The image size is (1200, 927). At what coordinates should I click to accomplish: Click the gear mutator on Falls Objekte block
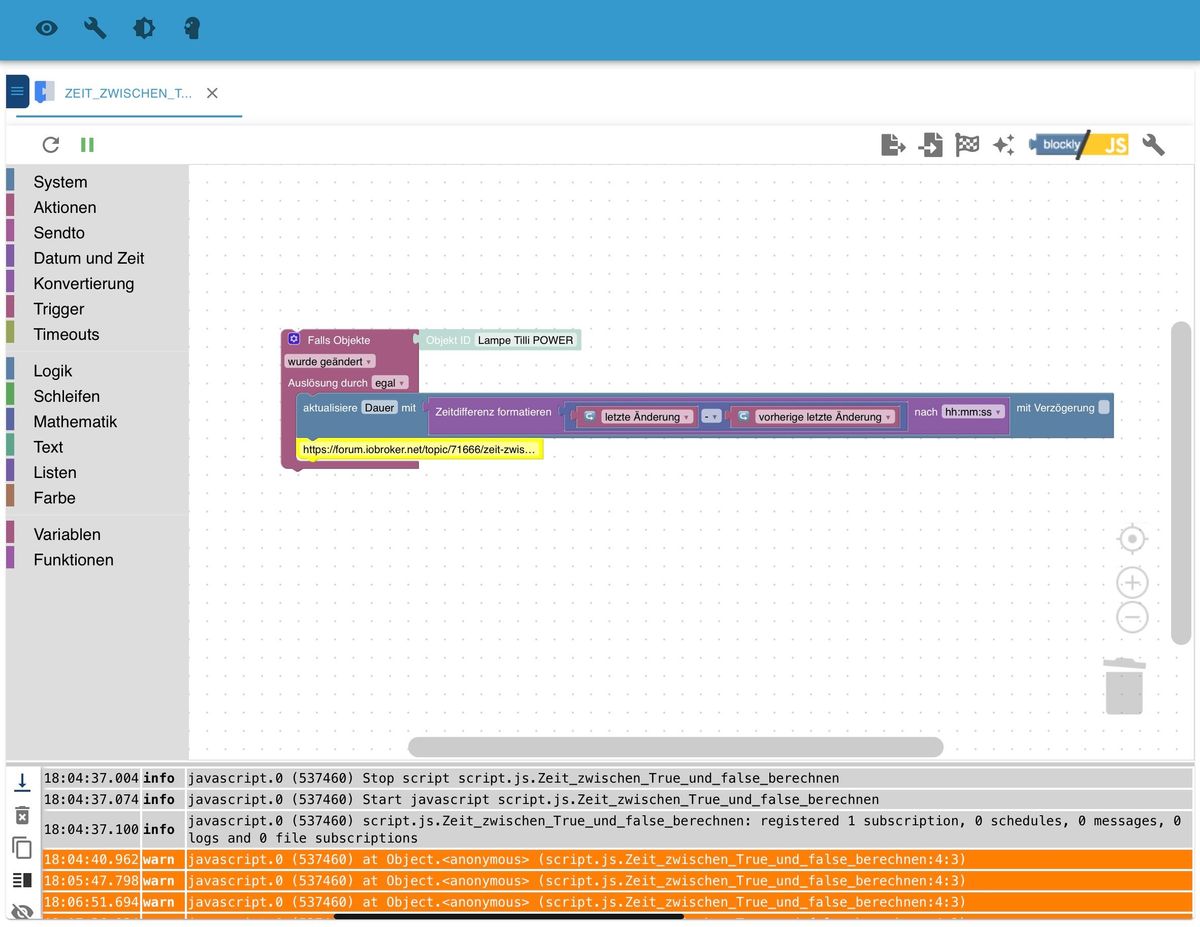[x=294, y=340]
